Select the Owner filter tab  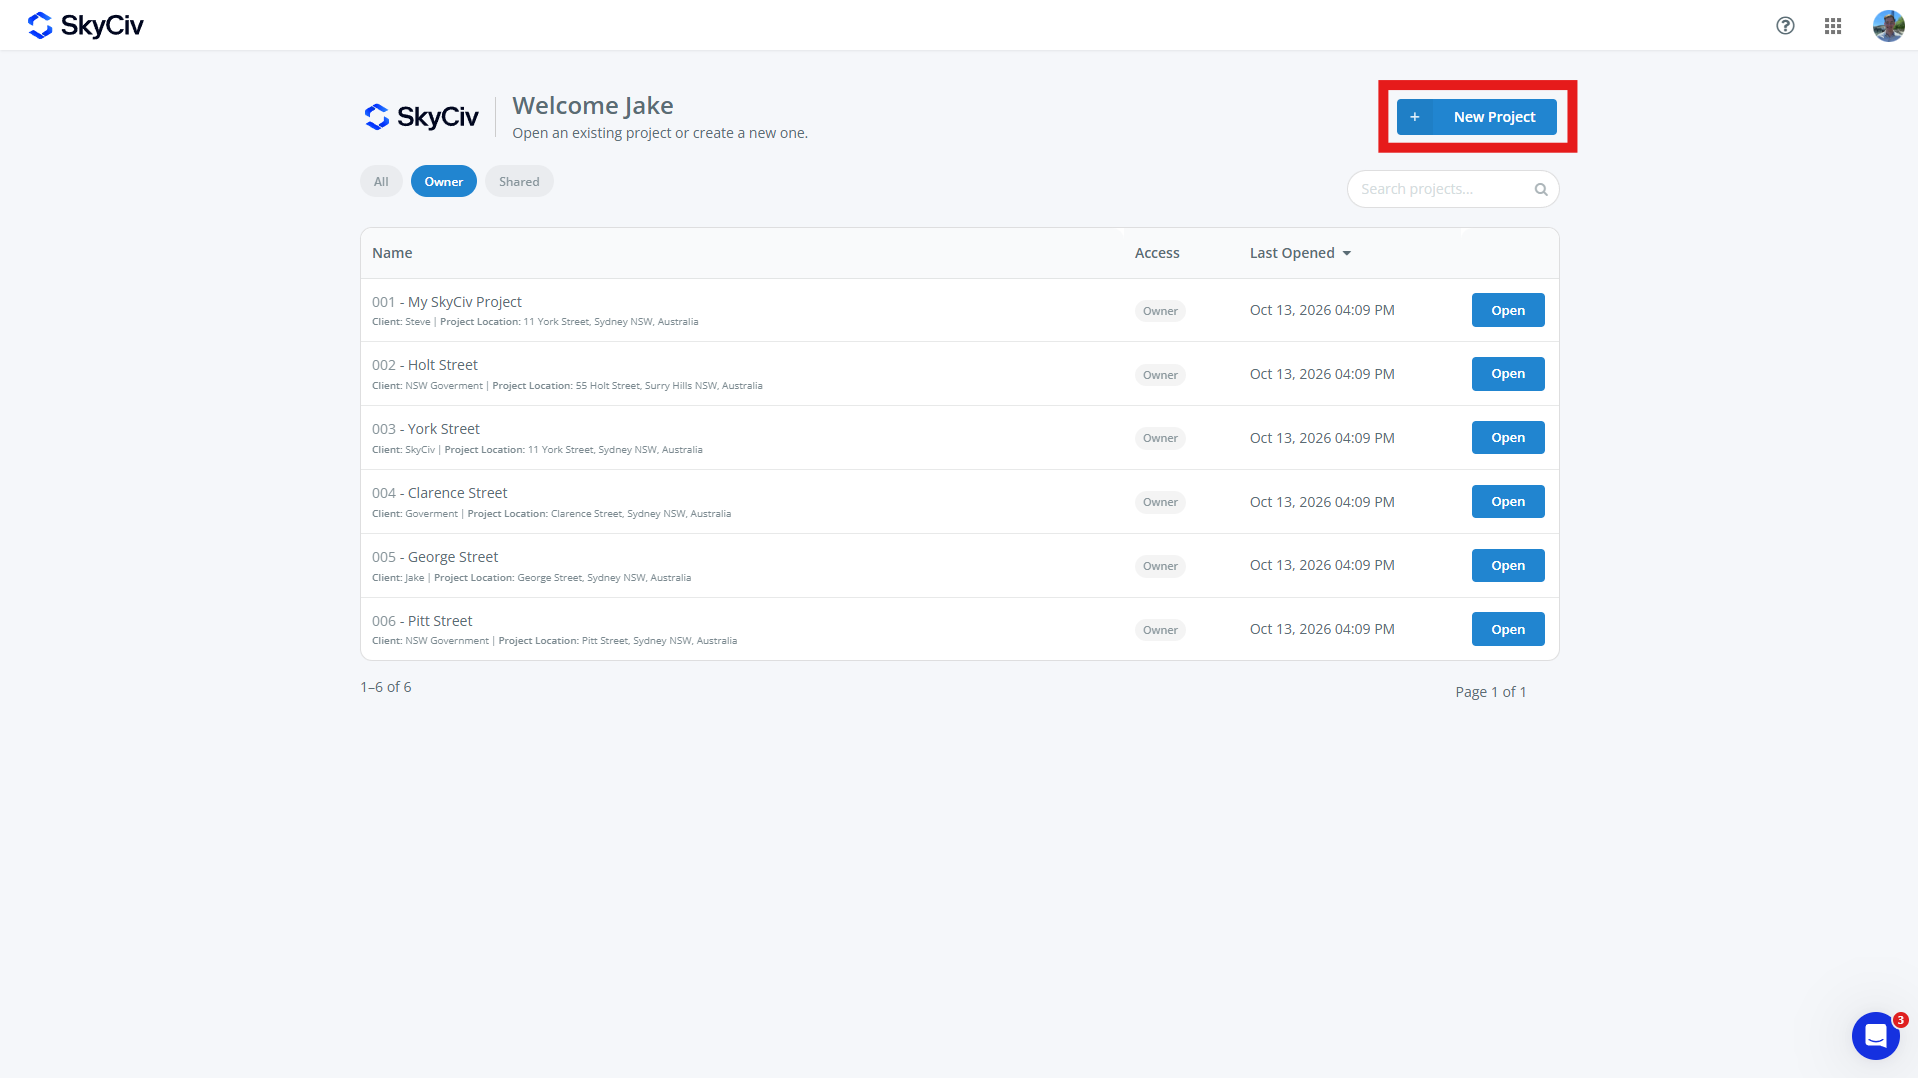pos(444,181)
